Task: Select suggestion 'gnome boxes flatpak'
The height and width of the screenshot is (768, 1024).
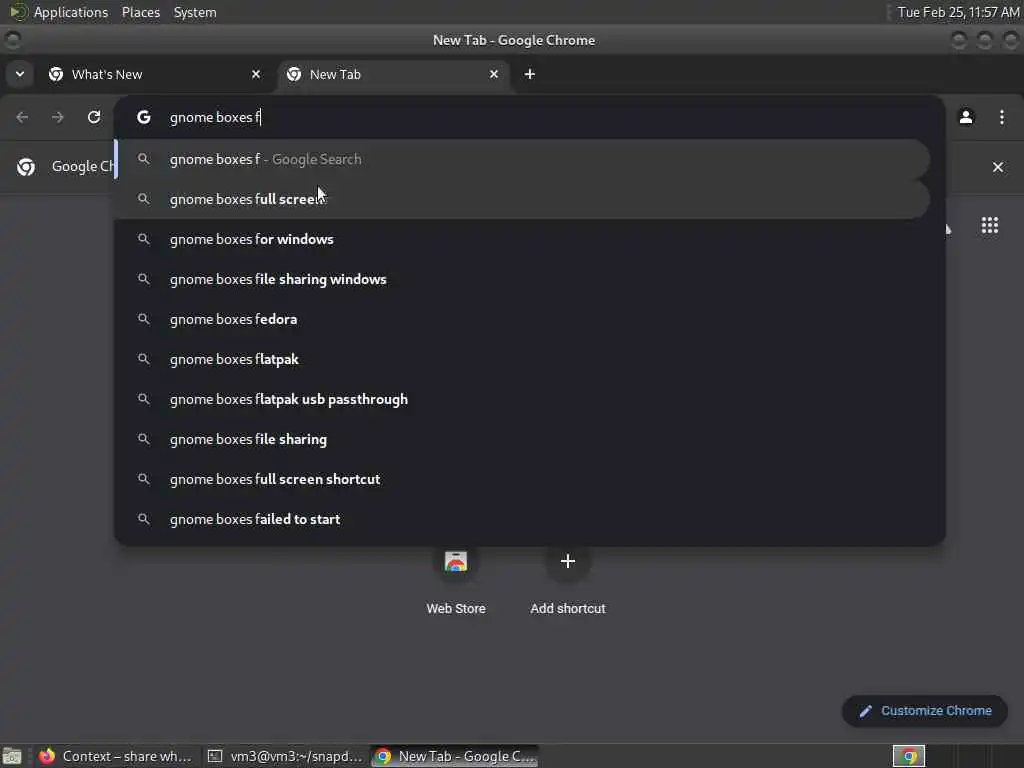Action: click(522, 359)
